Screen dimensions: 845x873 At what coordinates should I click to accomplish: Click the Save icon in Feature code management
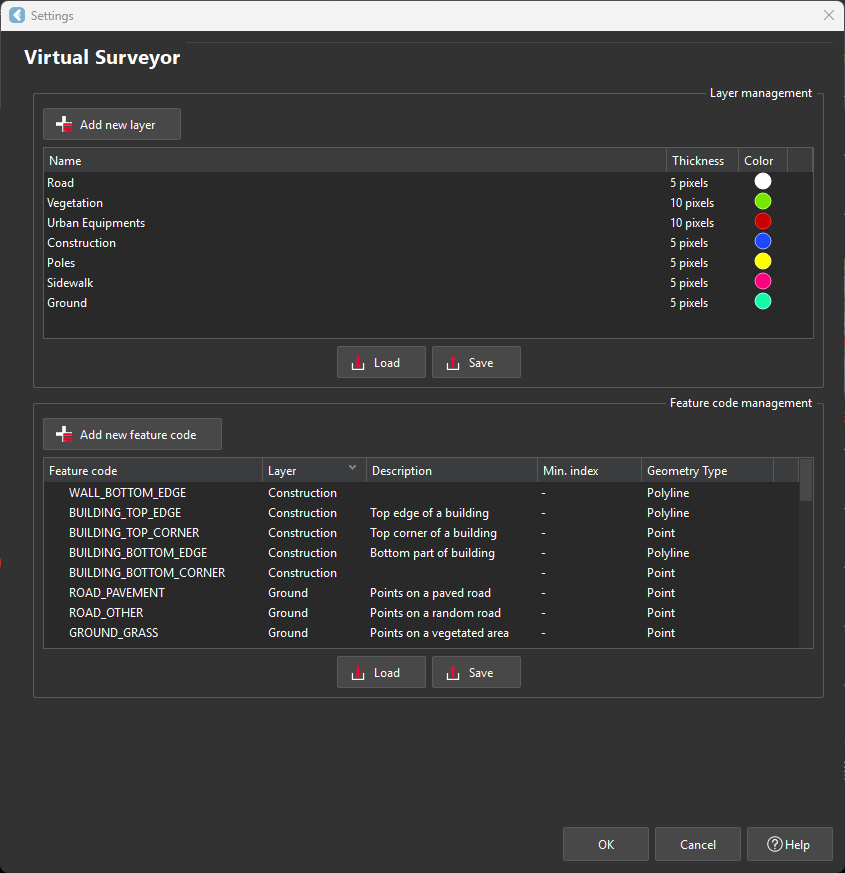[x=452, y=673]
